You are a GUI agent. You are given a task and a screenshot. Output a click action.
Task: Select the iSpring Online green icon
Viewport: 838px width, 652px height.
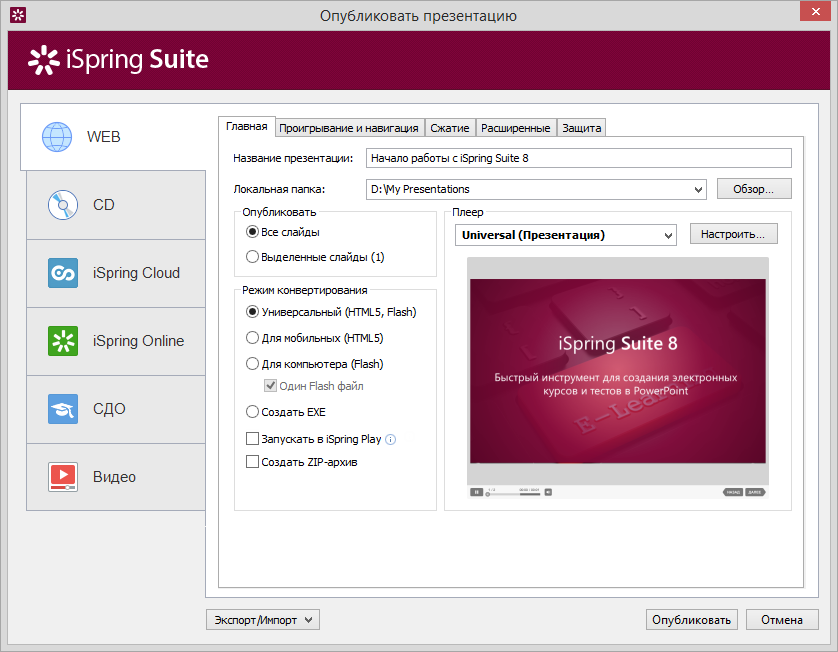coord(63,341)
